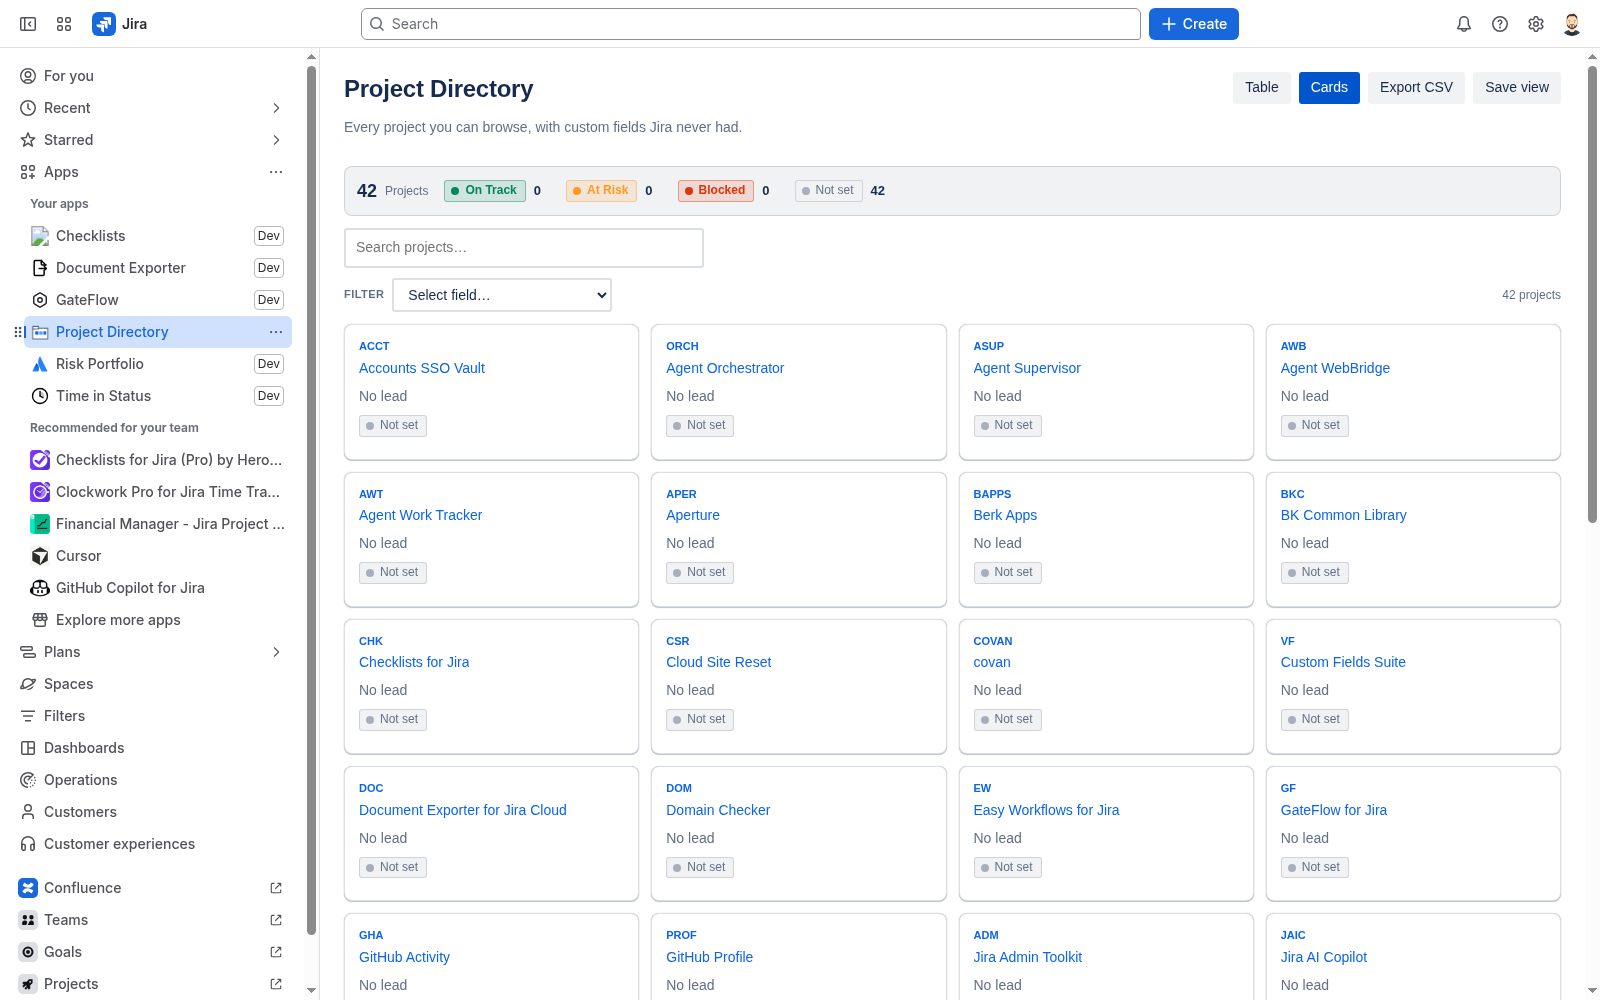The height and width of the screenshot is (1000, 1600).
Task: Open BK Common Library project link
Action: (1343, 515)
